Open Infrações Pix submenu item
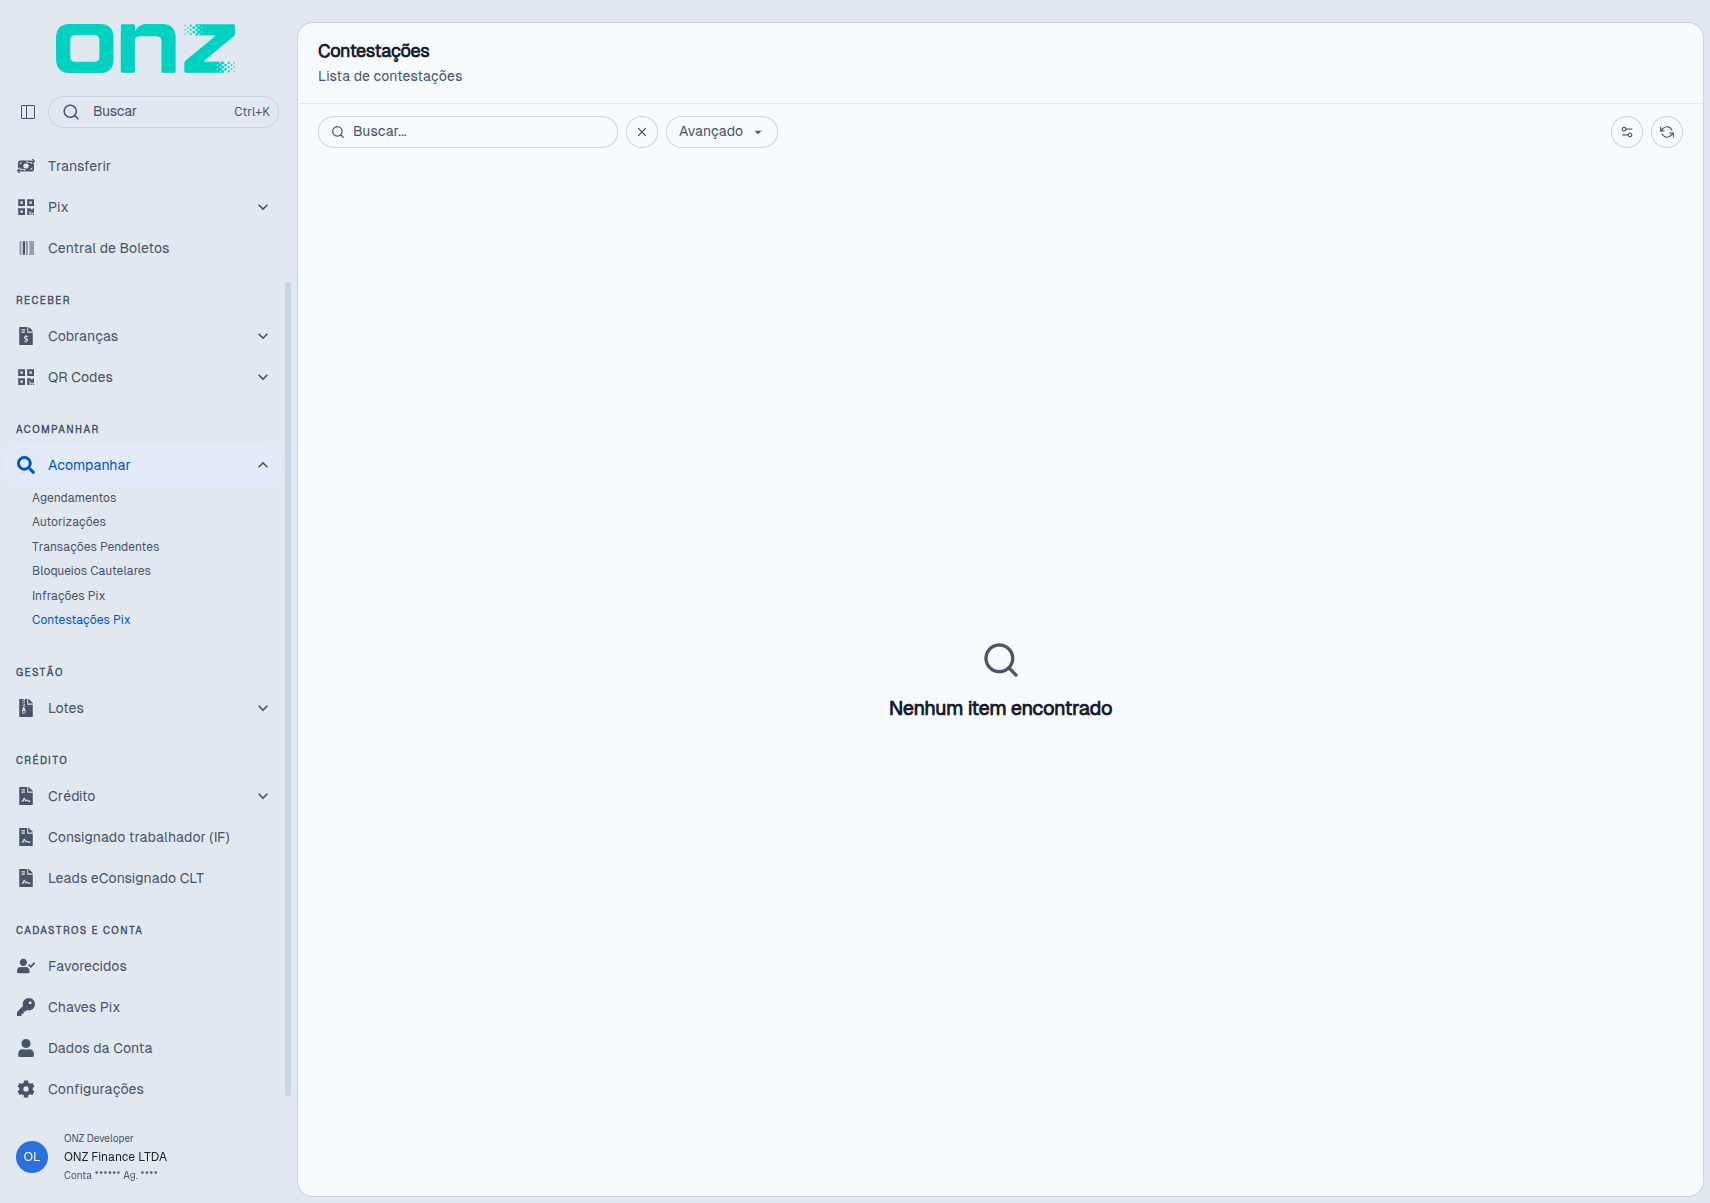 coord(68,596)
